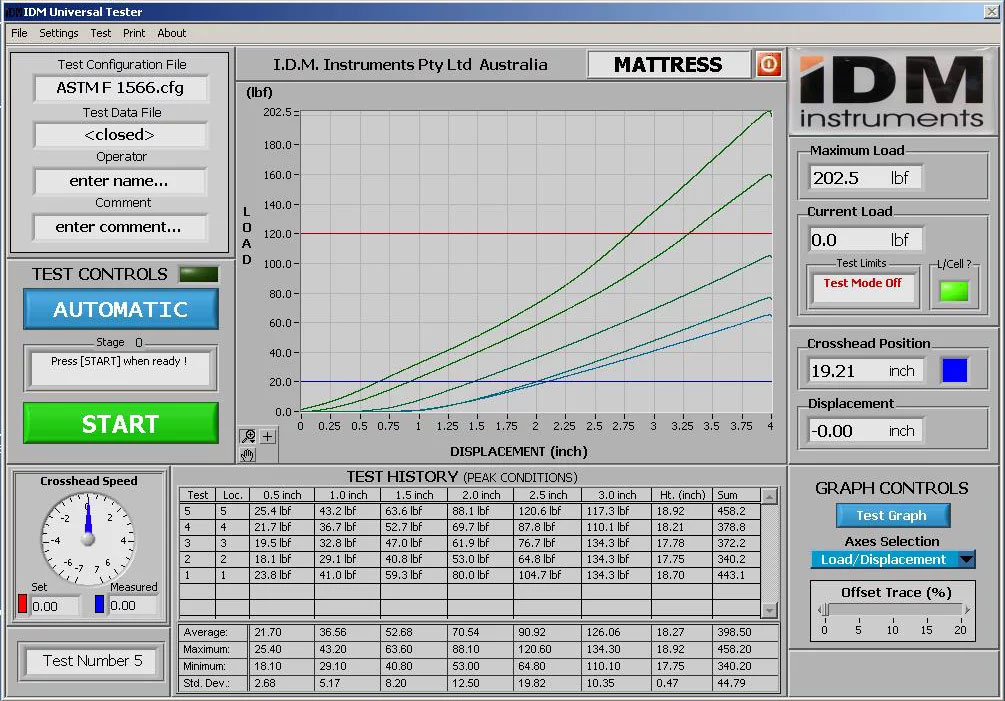Click the Test Controls status LED

click(199, 274)
